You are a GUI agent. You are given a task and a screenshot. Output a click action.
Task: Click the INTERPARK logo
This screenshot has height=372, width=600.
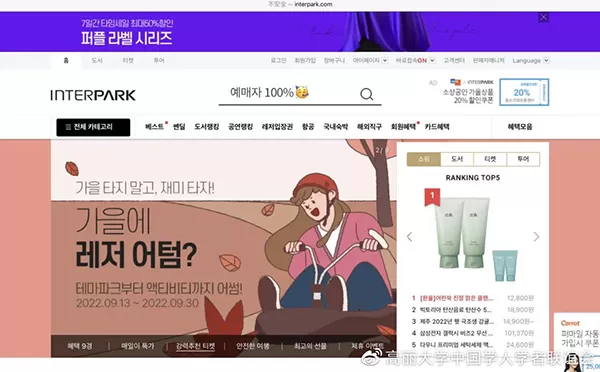coord(93,95)
